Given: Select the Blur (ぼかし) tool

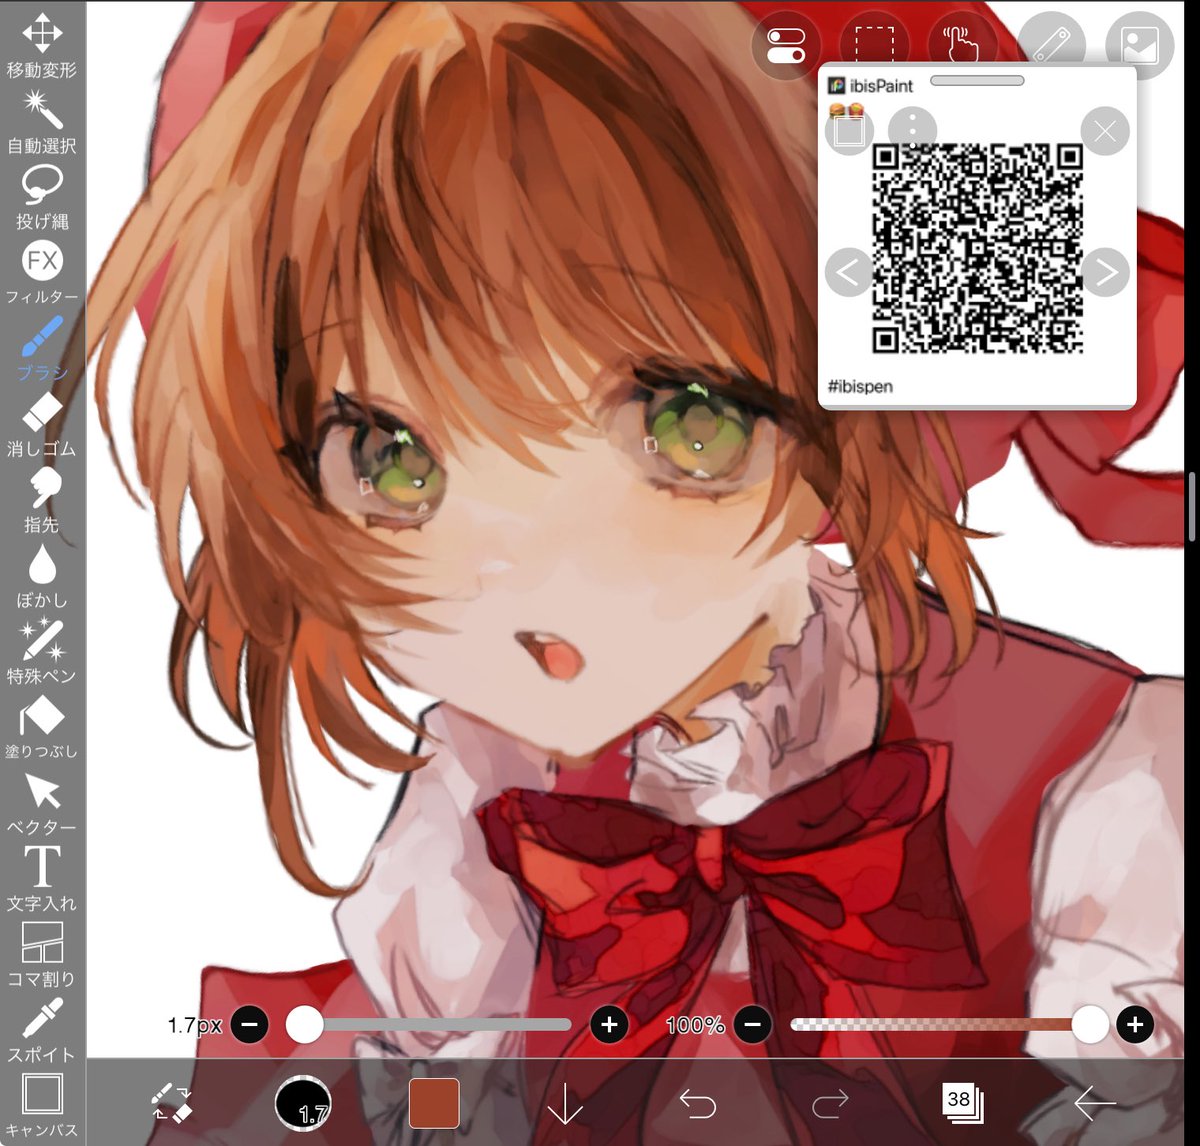Looking at the screenshot, I should 42,576.
